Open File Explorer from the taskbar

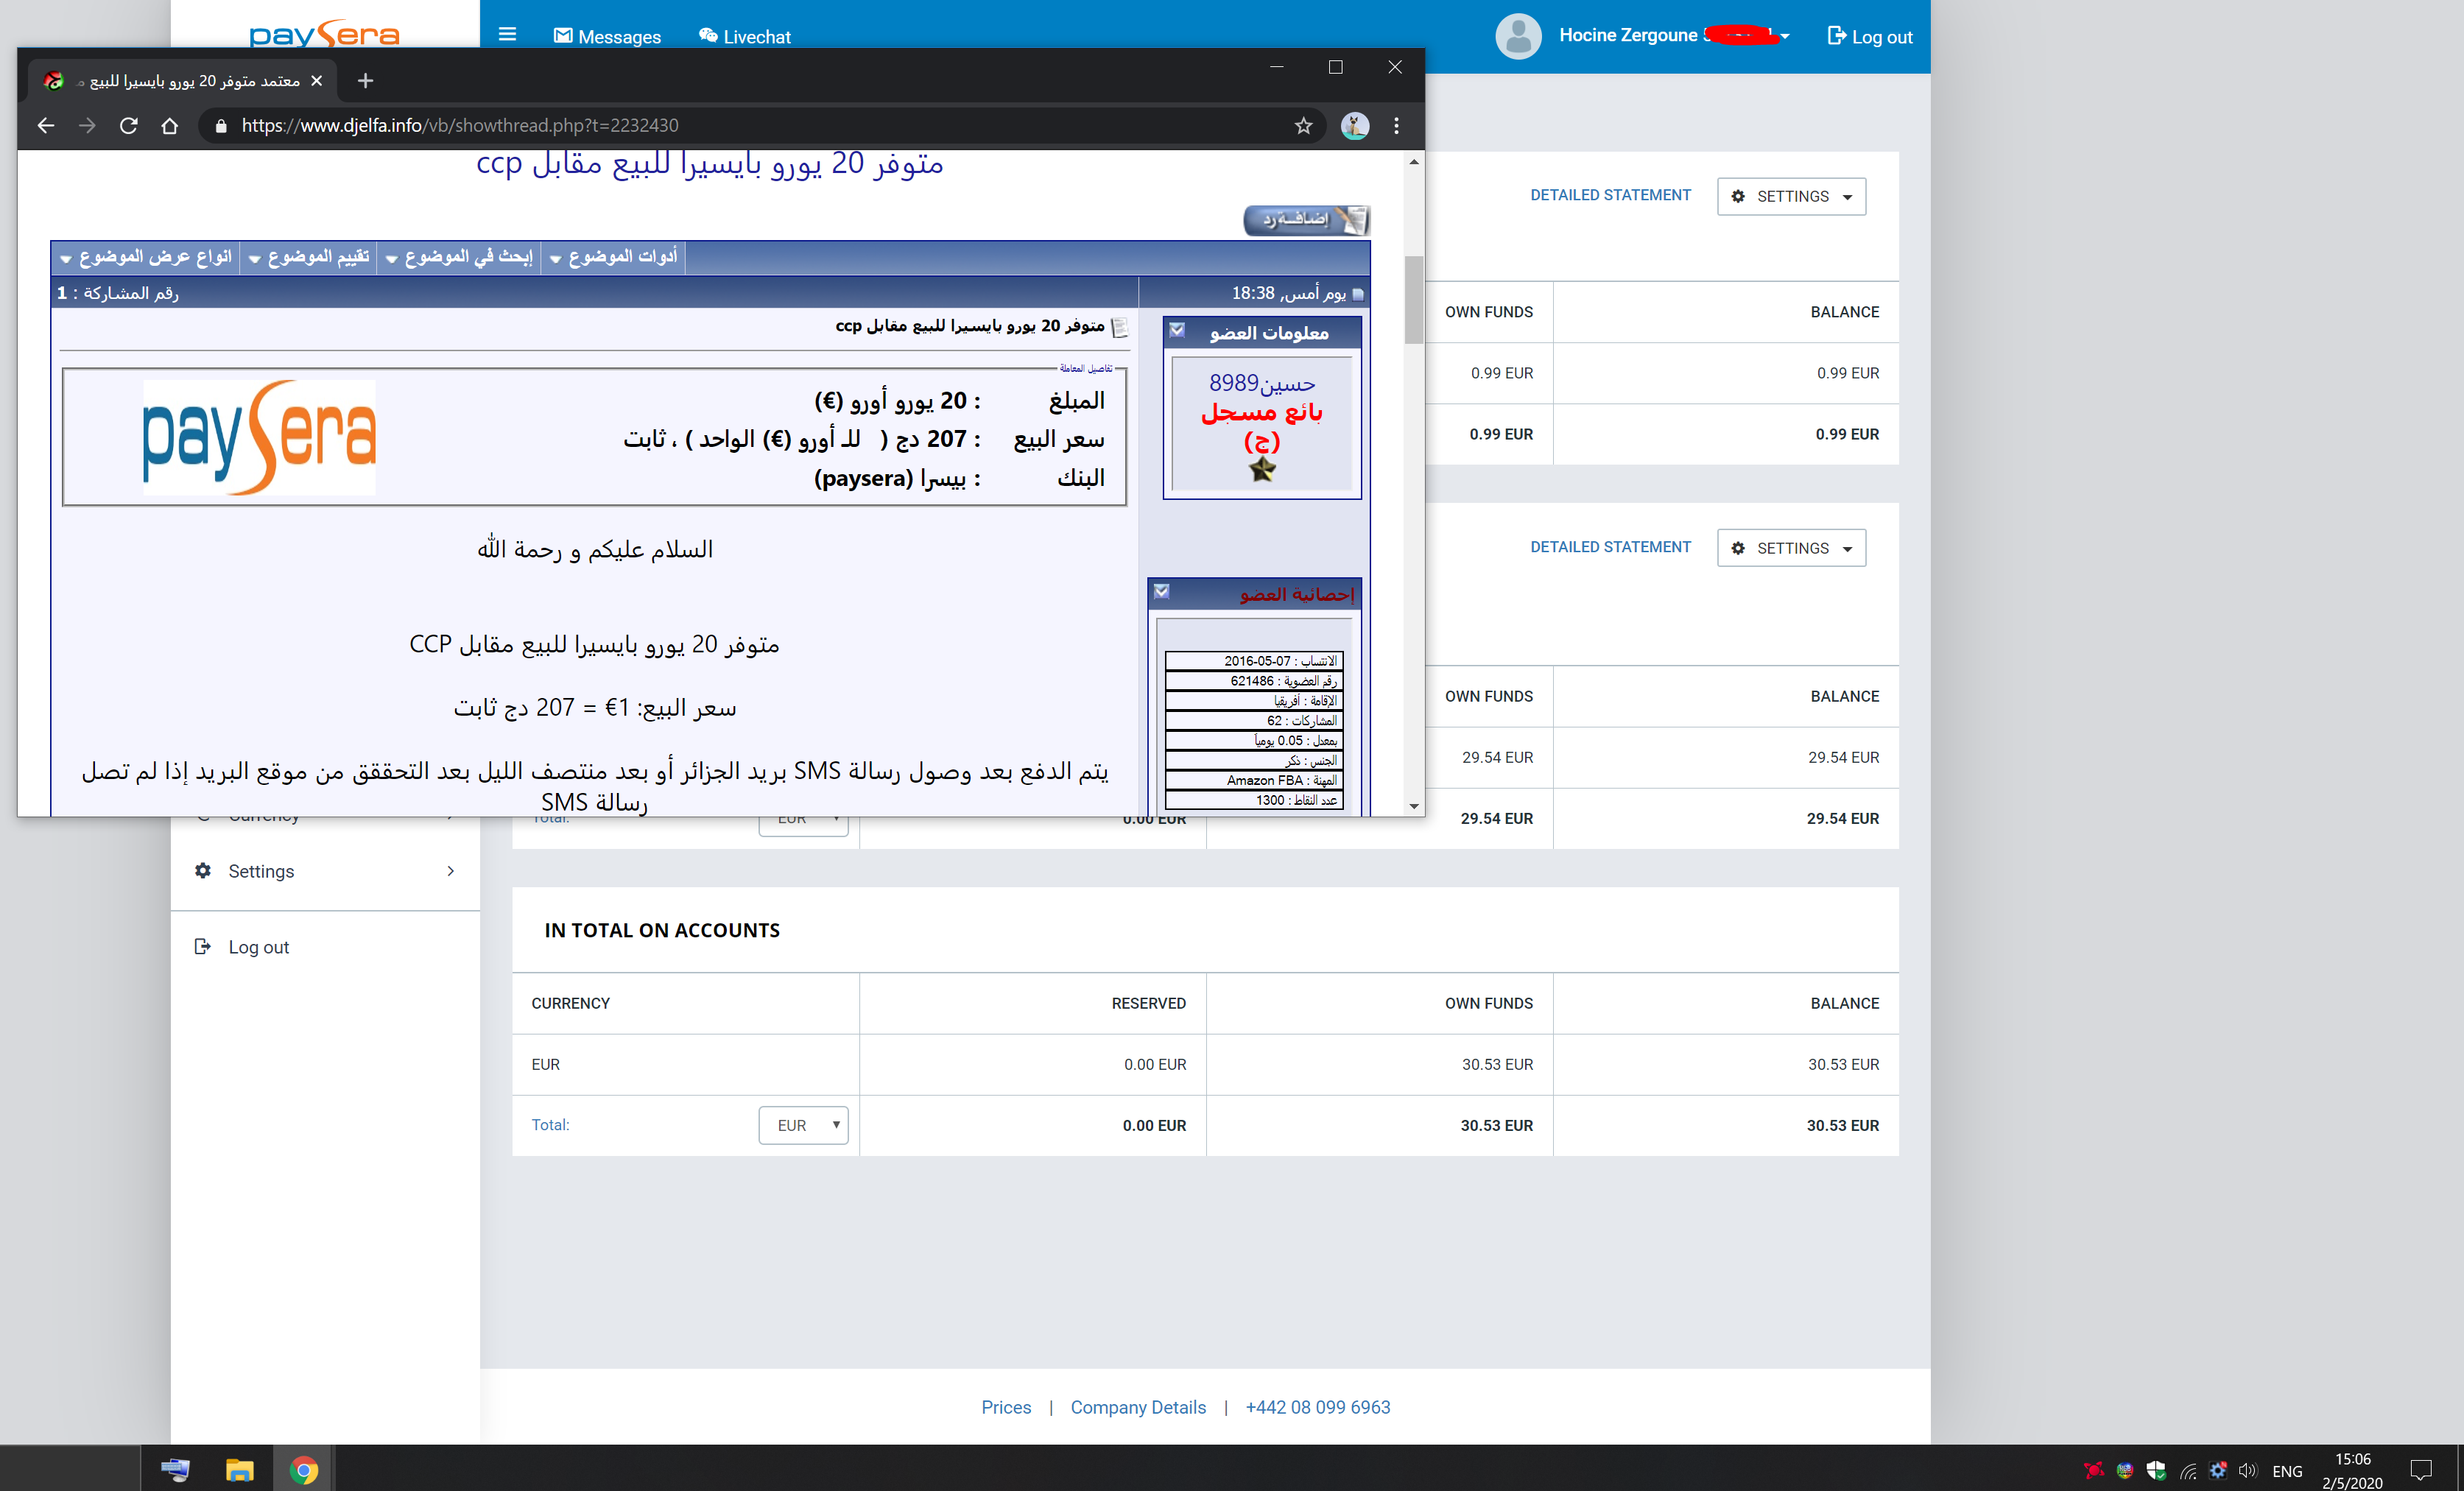click(x=239, y=1469)
